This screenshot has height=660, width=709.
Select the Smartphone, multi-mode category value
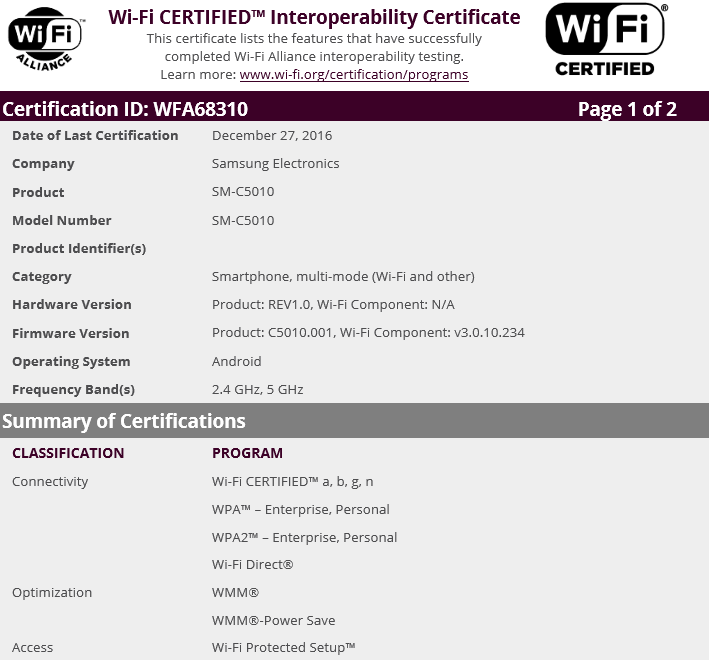[343, 277]
